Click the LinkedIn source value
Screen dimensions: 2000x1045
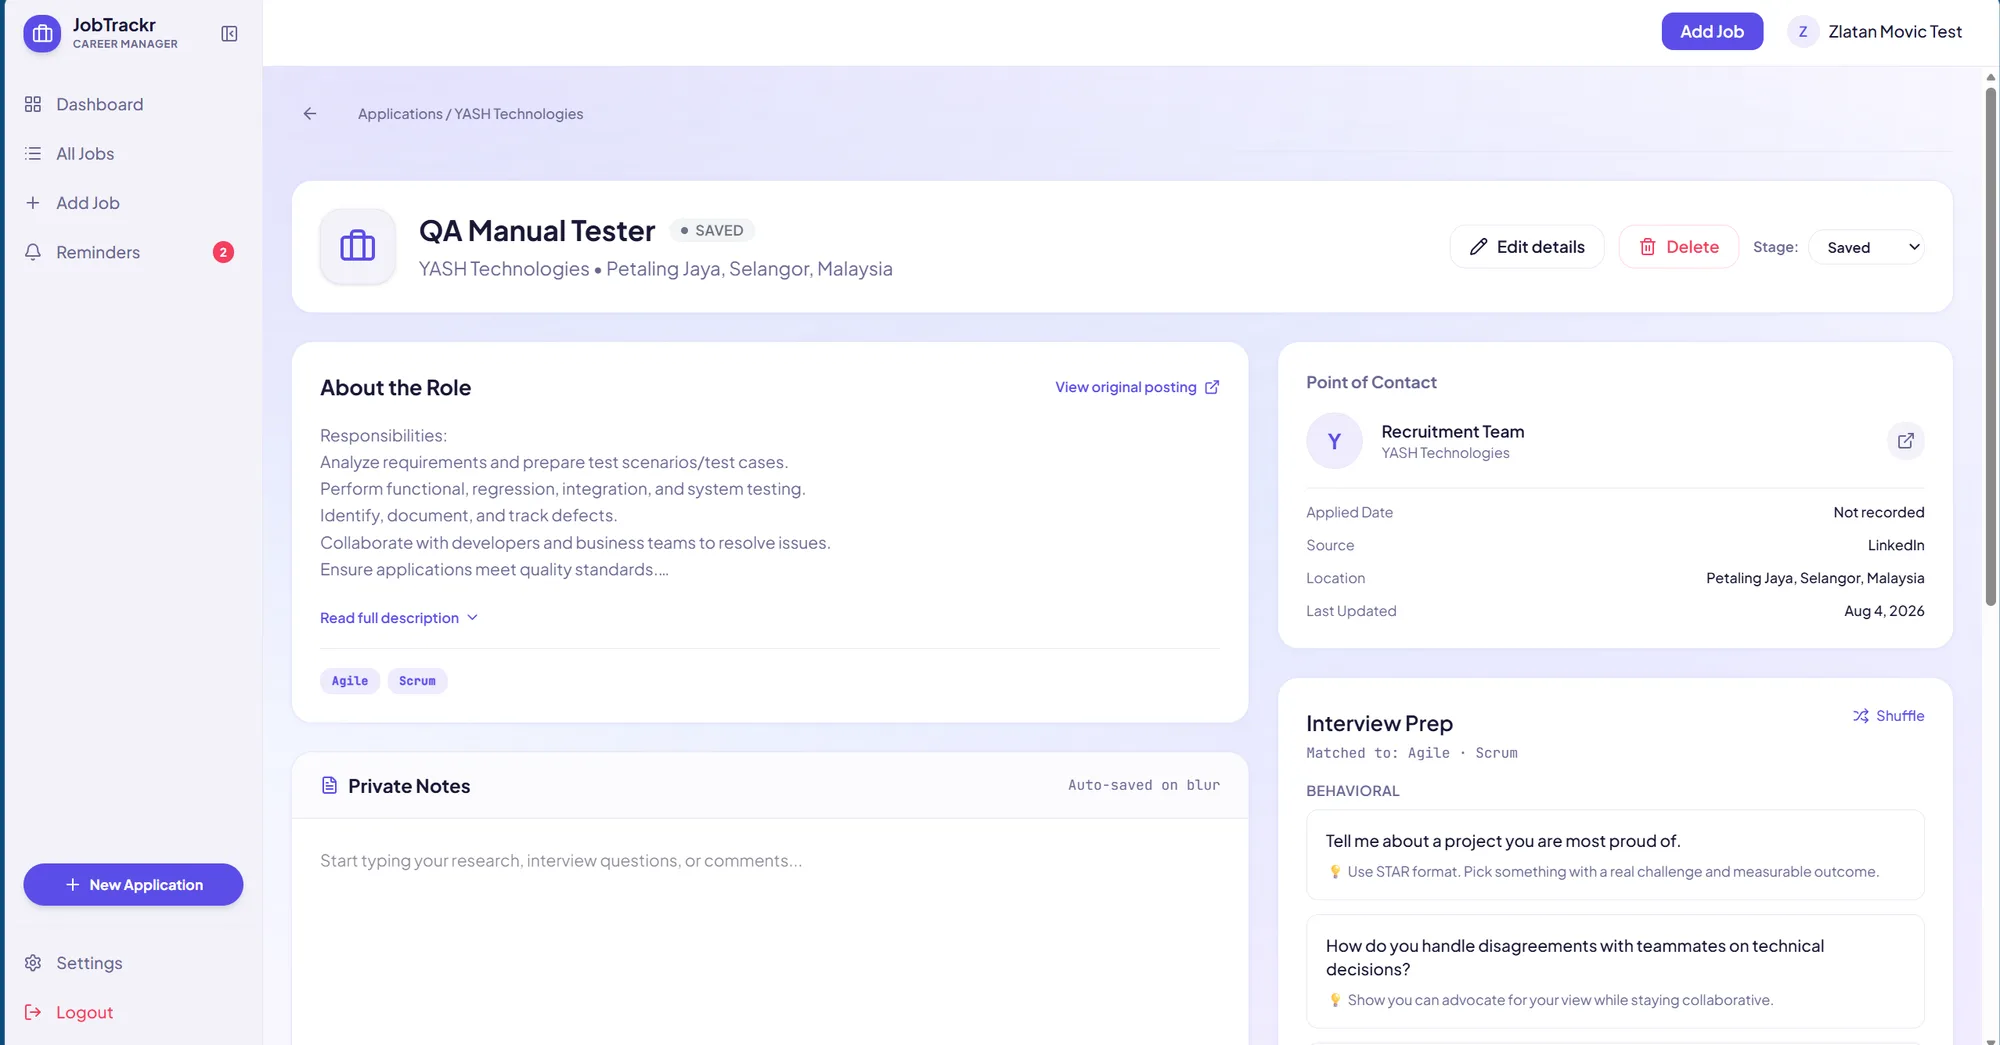click(x=1896, y=545)
